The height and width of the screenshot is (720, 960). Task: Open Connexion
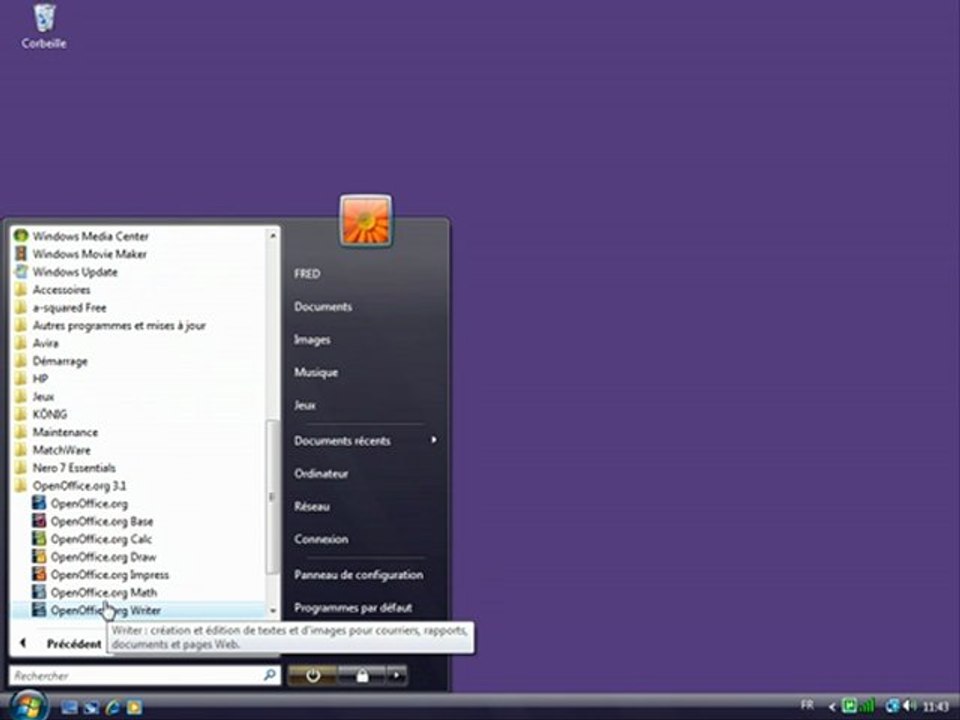(321, 539)
